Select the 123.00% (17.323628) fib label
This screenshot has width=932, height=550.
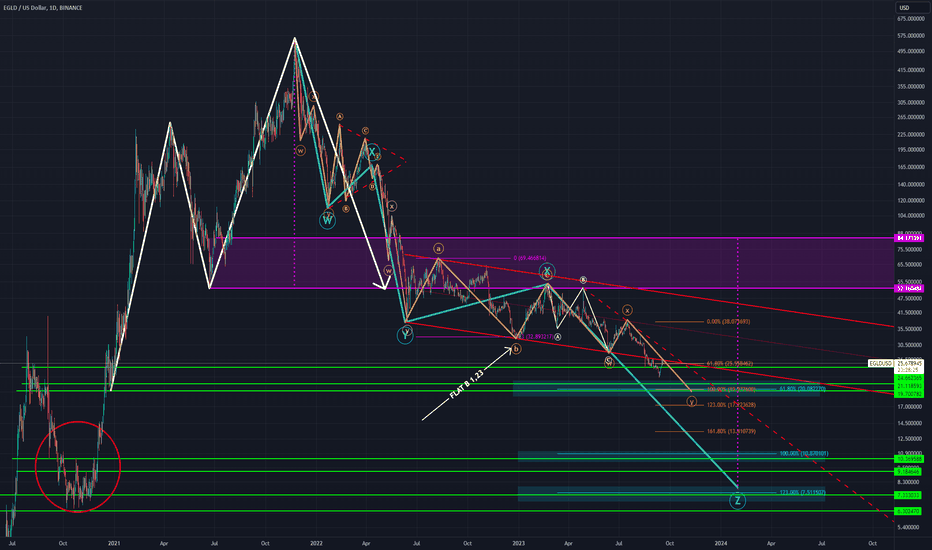731,405
